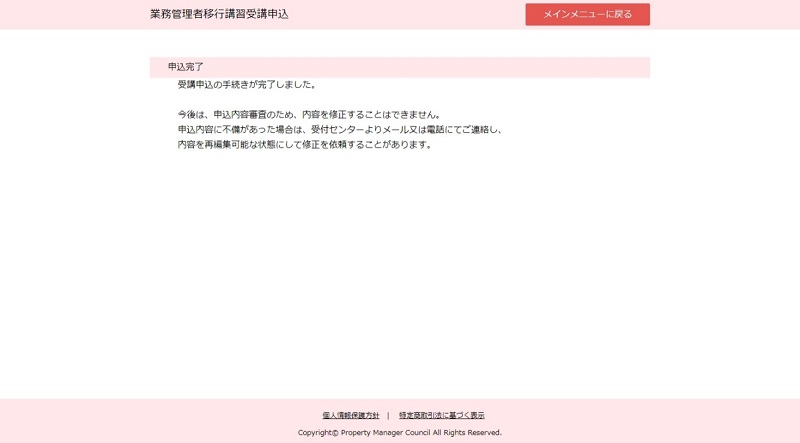Click the line starting with 申込内容に不備があった場合は
Viewport: 800px width, 443px height.
pos(339,130)
